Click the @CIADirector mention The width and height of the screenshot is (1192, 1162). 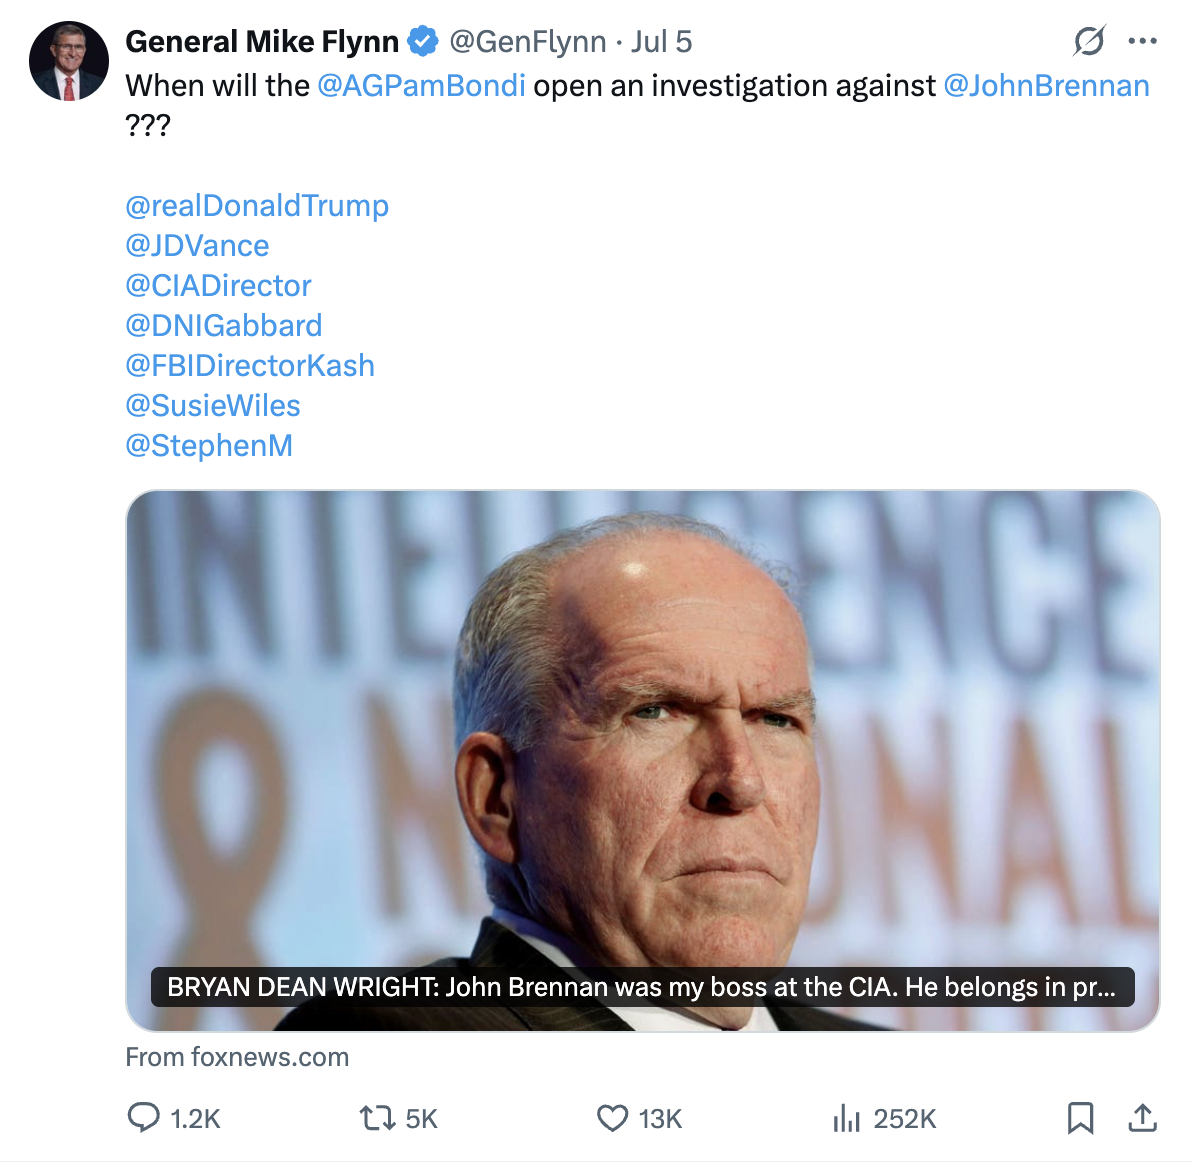pyautogui.click(x=218, y=286)
